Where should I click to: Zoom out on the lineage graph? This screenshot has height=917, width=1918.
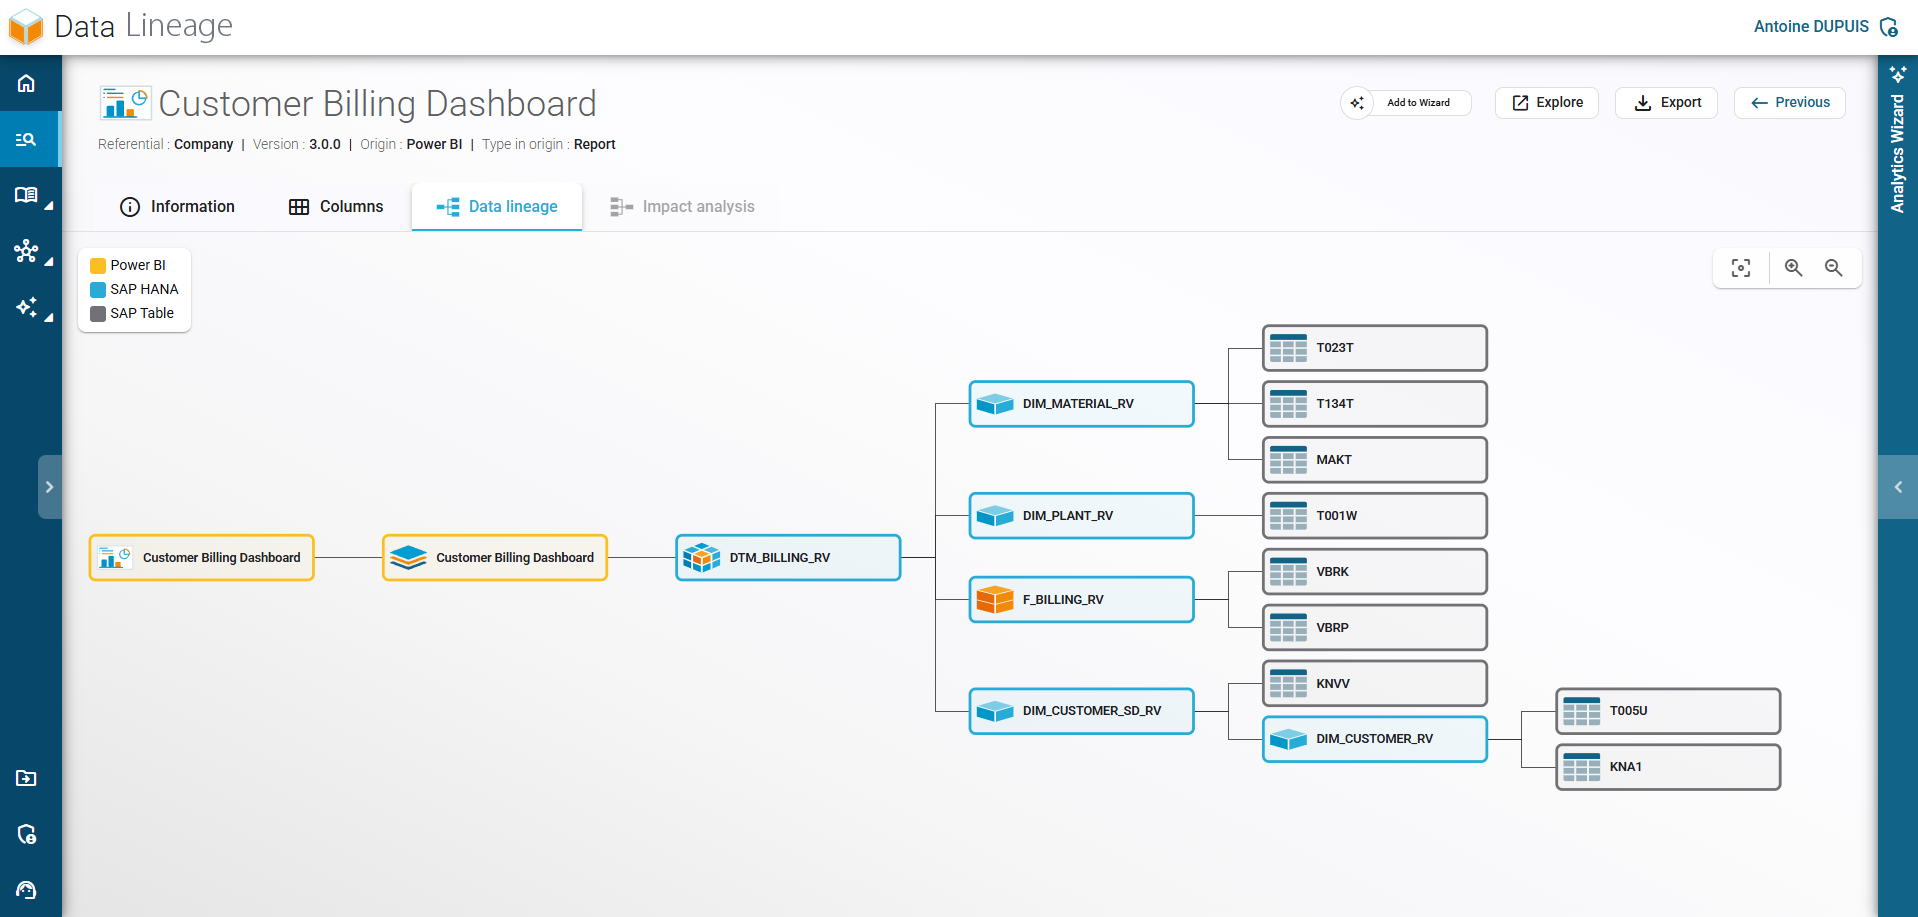tap(1834, 268)
